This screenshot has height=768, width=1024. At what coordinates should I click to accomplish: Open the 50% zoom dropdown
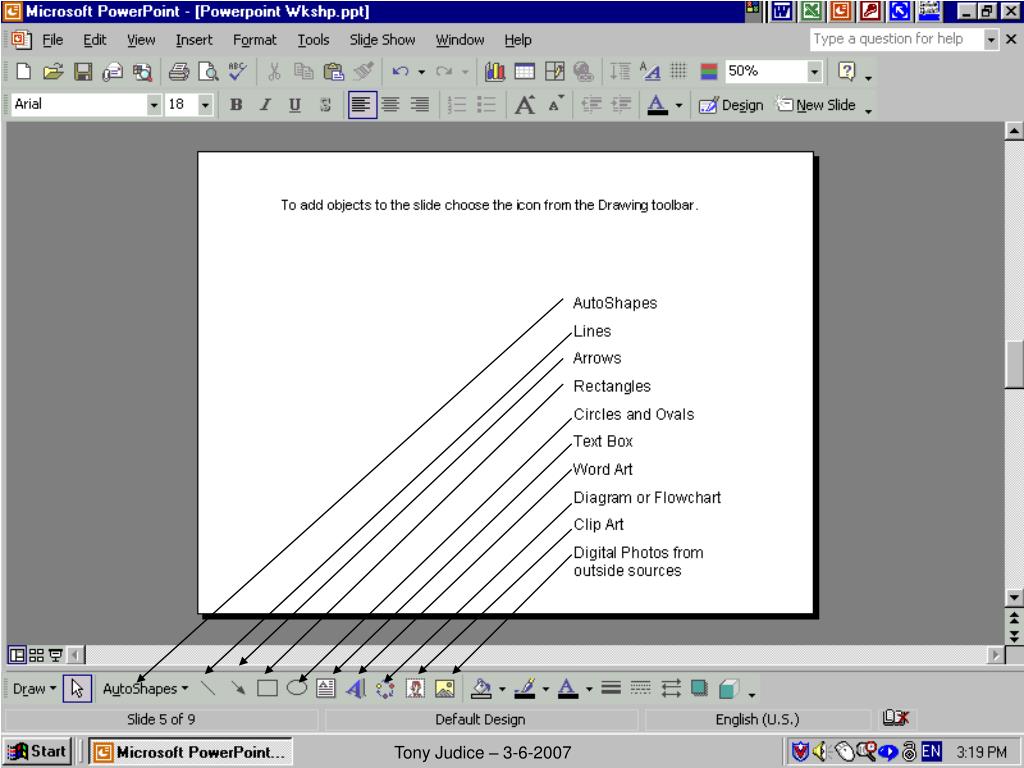tap(814, 71)
